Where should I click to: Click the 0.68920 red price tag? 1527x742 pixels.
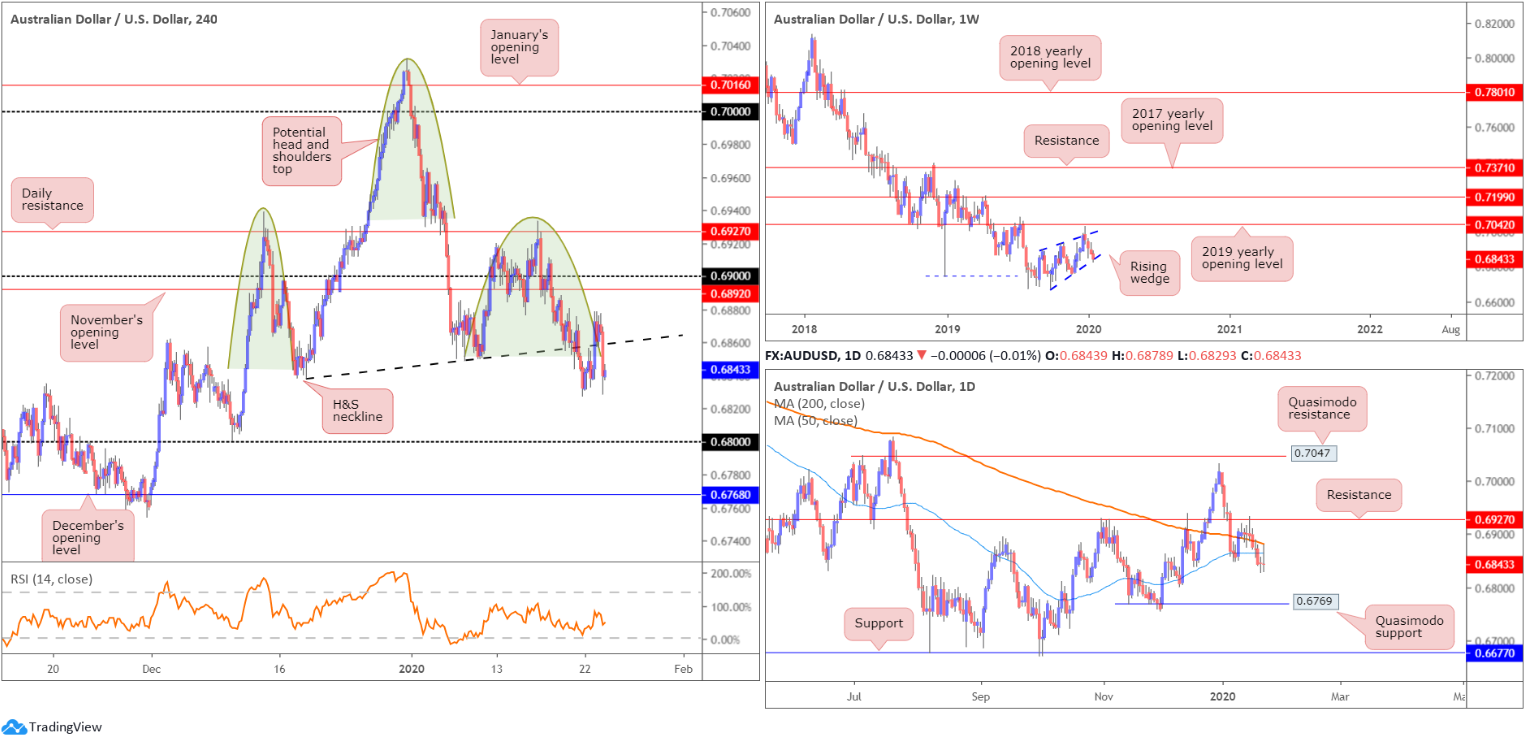coord(731,294)
